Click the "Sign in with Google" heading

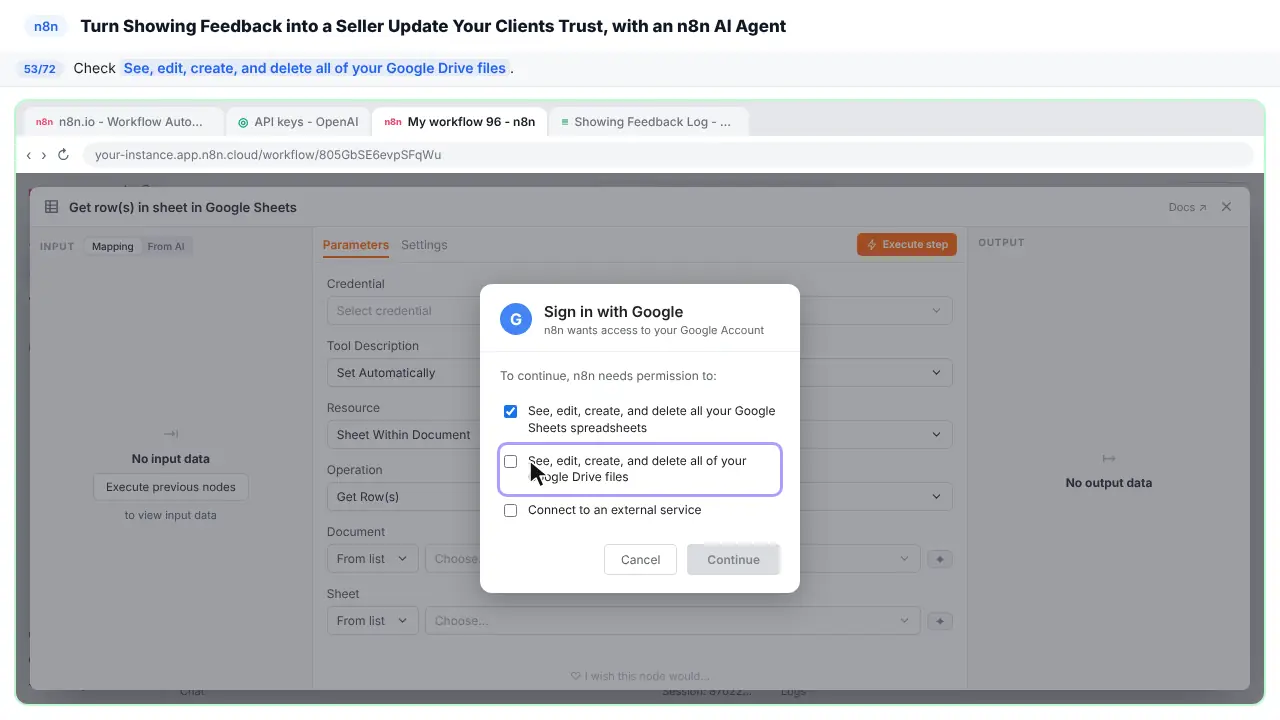tap(613, 312)
